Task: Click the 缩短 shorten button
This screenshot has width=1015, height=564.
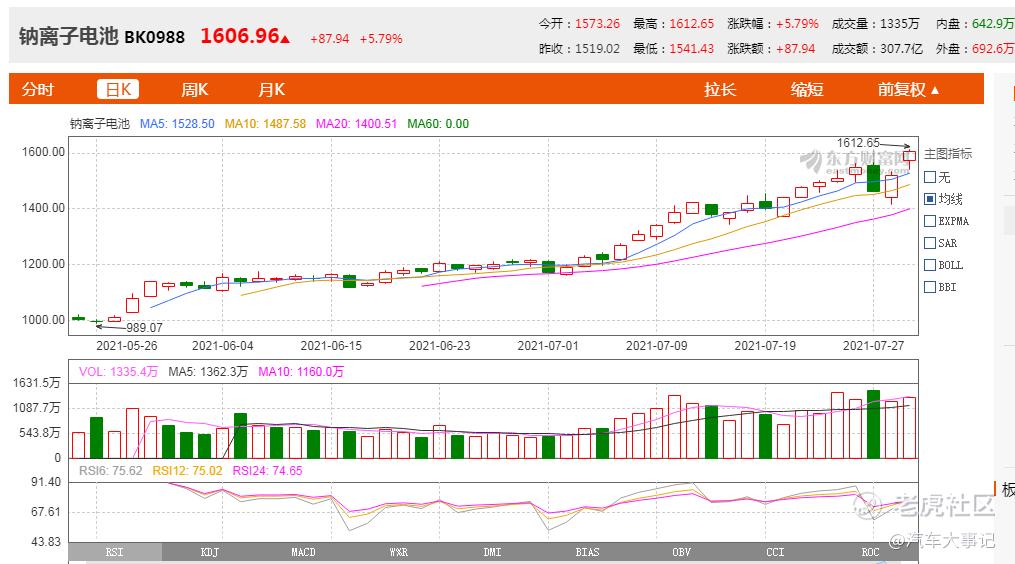Action: click(x=807, y=89)
